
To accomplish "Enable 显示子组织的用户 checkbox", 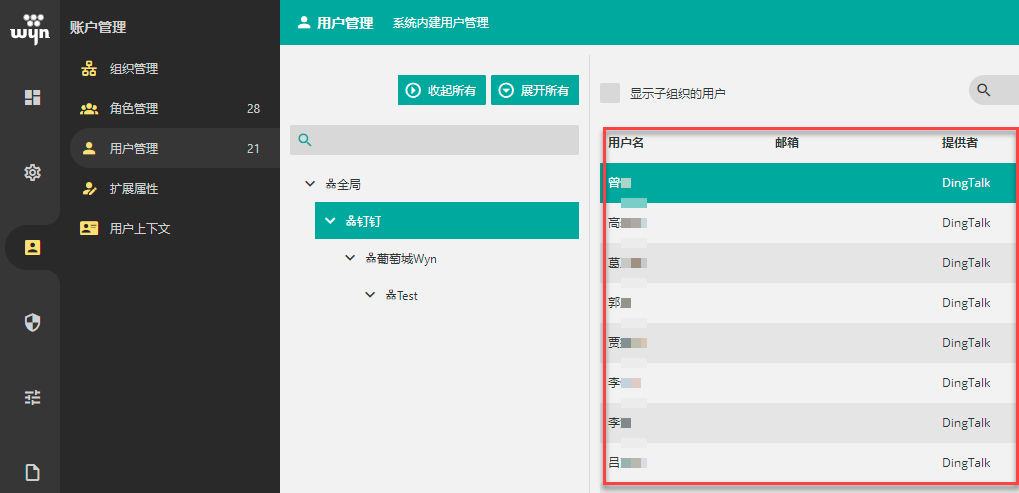I will (x=610, y=93).
